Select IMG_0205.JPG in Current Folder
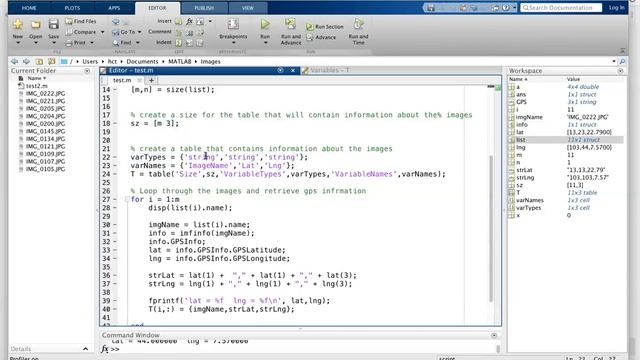Image resolution: width=640 pixels, height=360 pixels. (x=45, y=109)
